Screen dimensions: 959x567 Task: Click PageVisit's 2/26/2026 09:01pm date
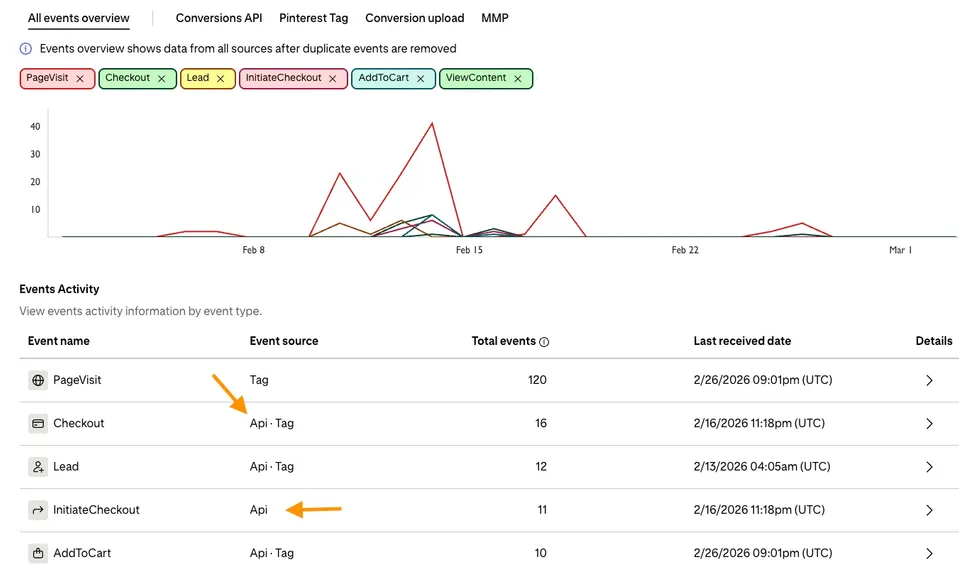(763, 380)
